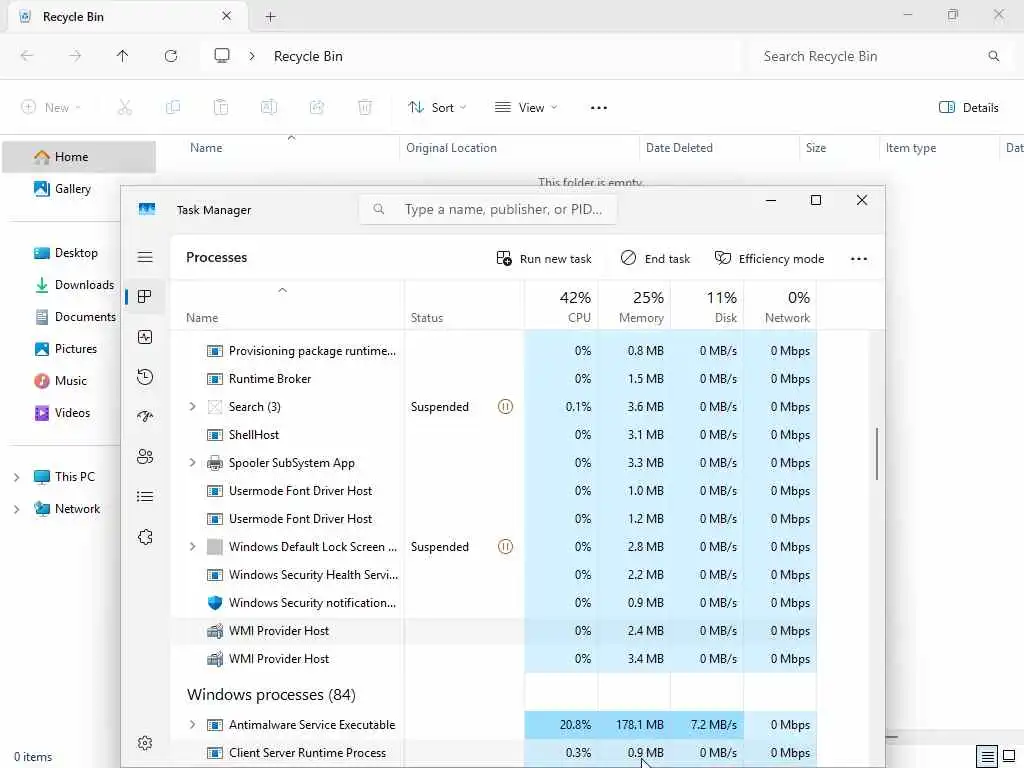Open Videos folder in navigation pane
The height and width of the screenshot is (768, 1024).
pyautogui.click(x=62, y=413)
